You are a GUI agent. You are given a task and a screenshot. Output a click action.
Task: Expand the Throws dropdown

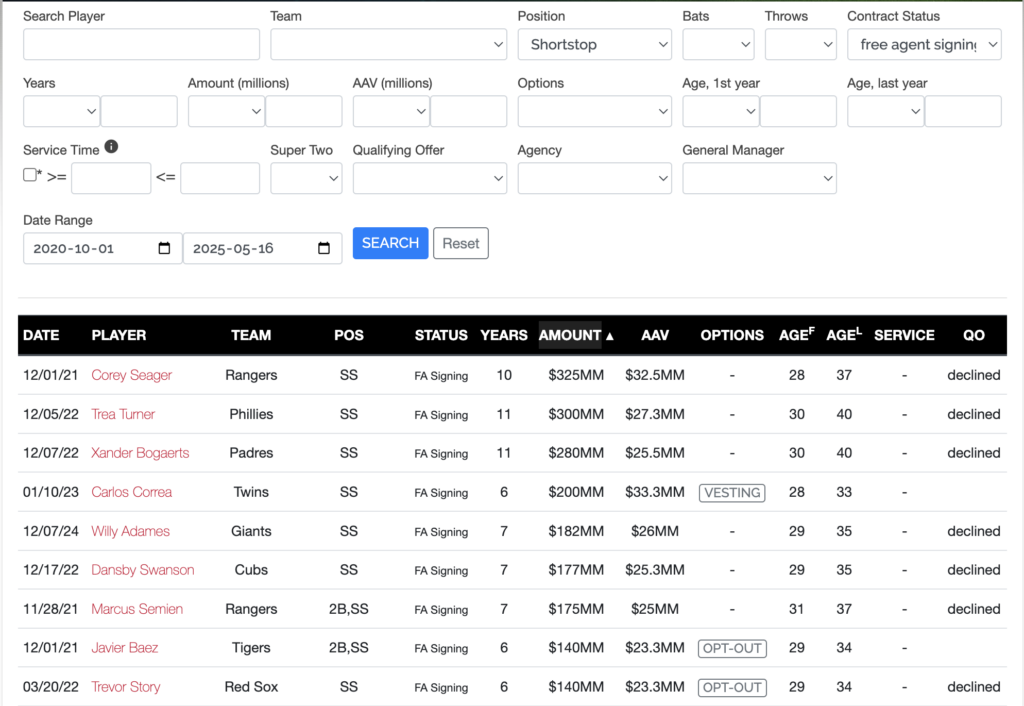(800, 44)
